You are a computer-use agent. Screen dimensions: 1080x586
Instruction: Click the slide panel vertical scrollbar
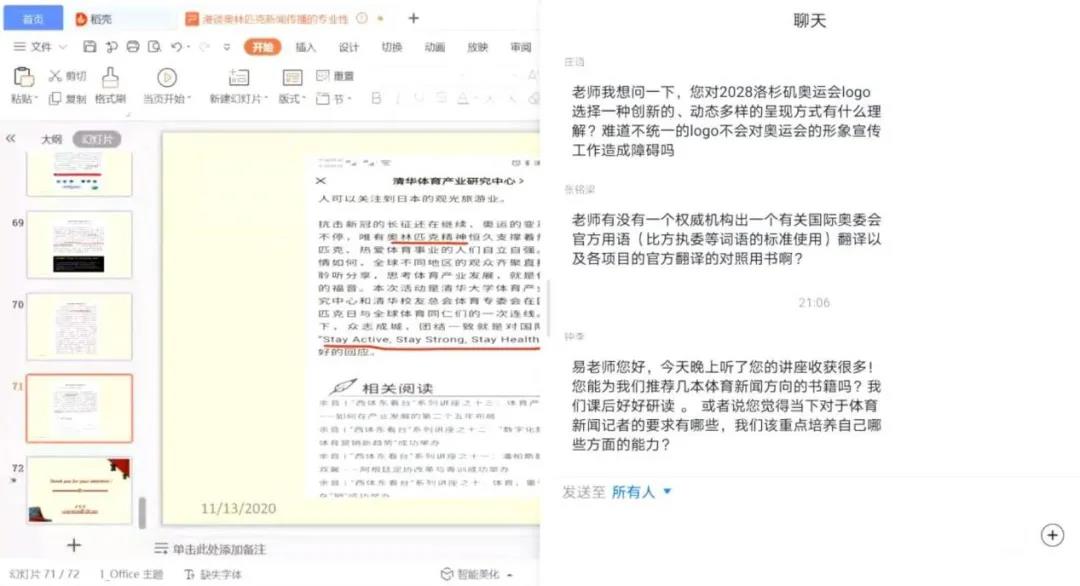142,512
